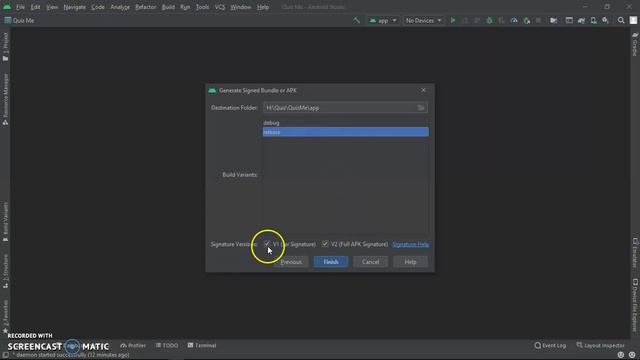Open the Window menu
Screen dimensions: 640x360
[x=241, y=7]
